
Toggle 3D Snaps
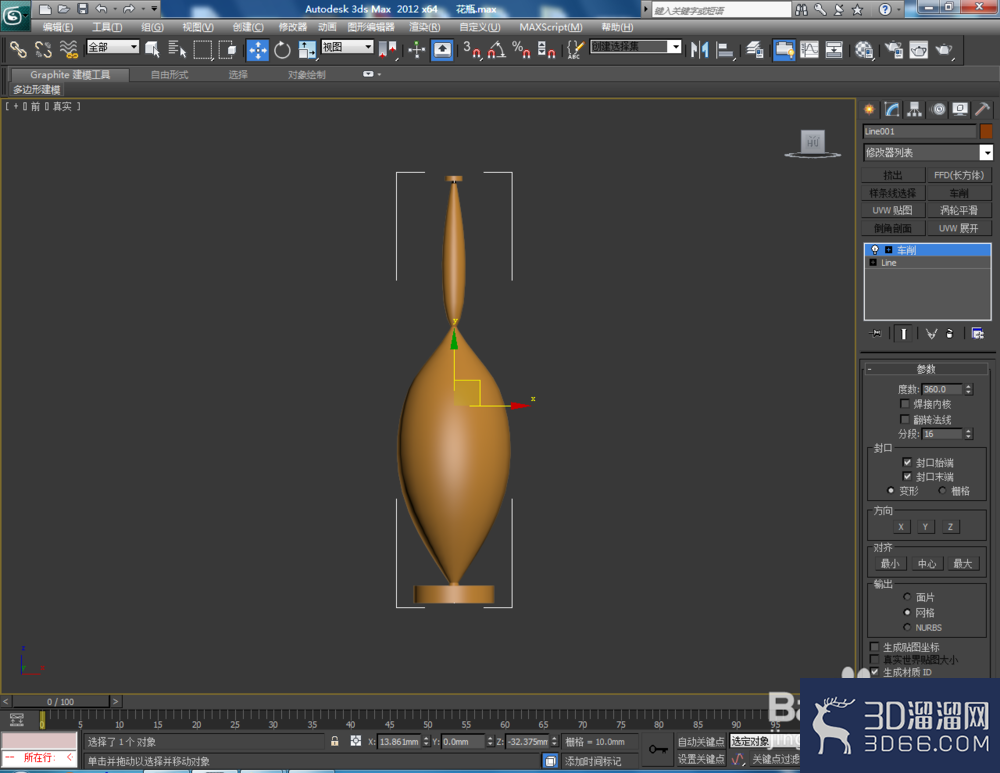pos(472,50)
